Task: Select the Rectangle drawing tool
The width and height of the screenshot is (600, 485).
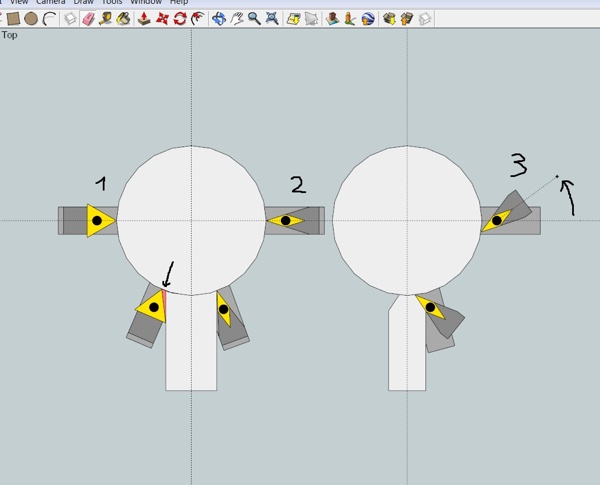Action: (13, 18)
